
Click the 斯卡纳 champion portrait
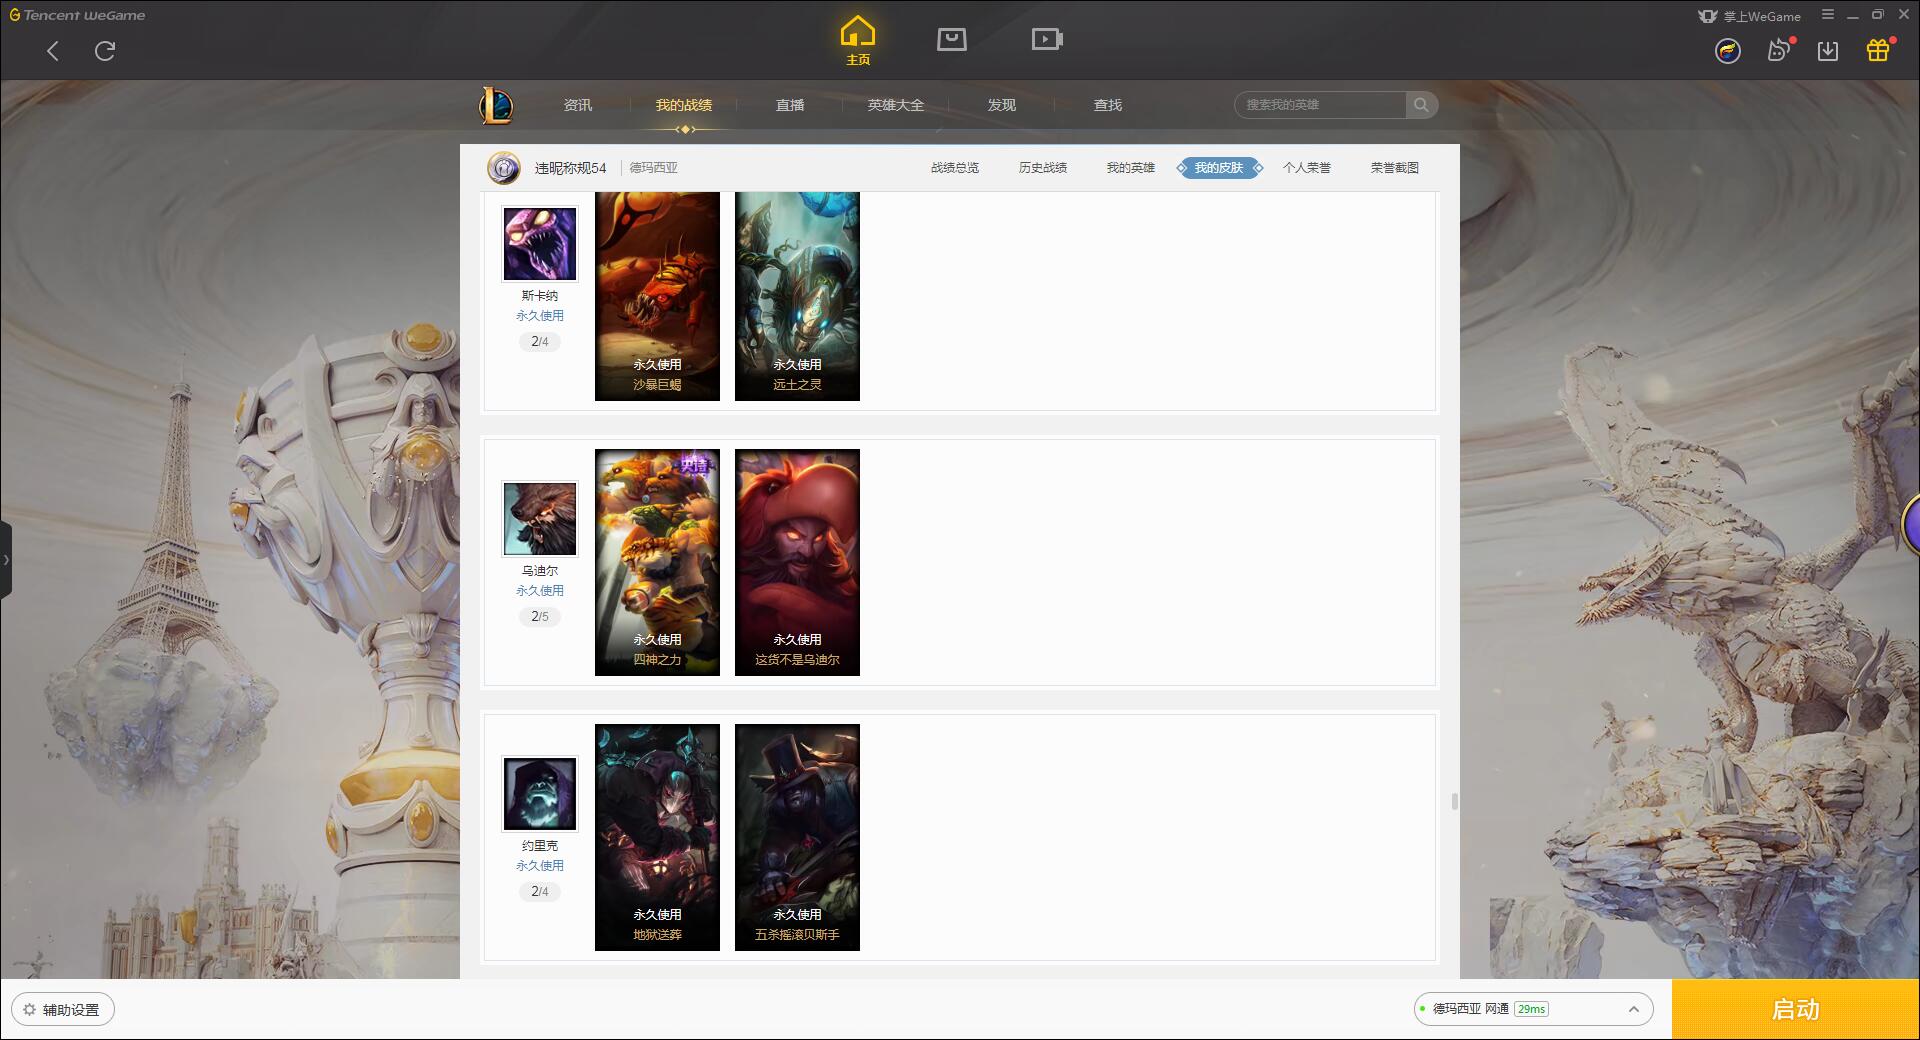coord(540,244)
